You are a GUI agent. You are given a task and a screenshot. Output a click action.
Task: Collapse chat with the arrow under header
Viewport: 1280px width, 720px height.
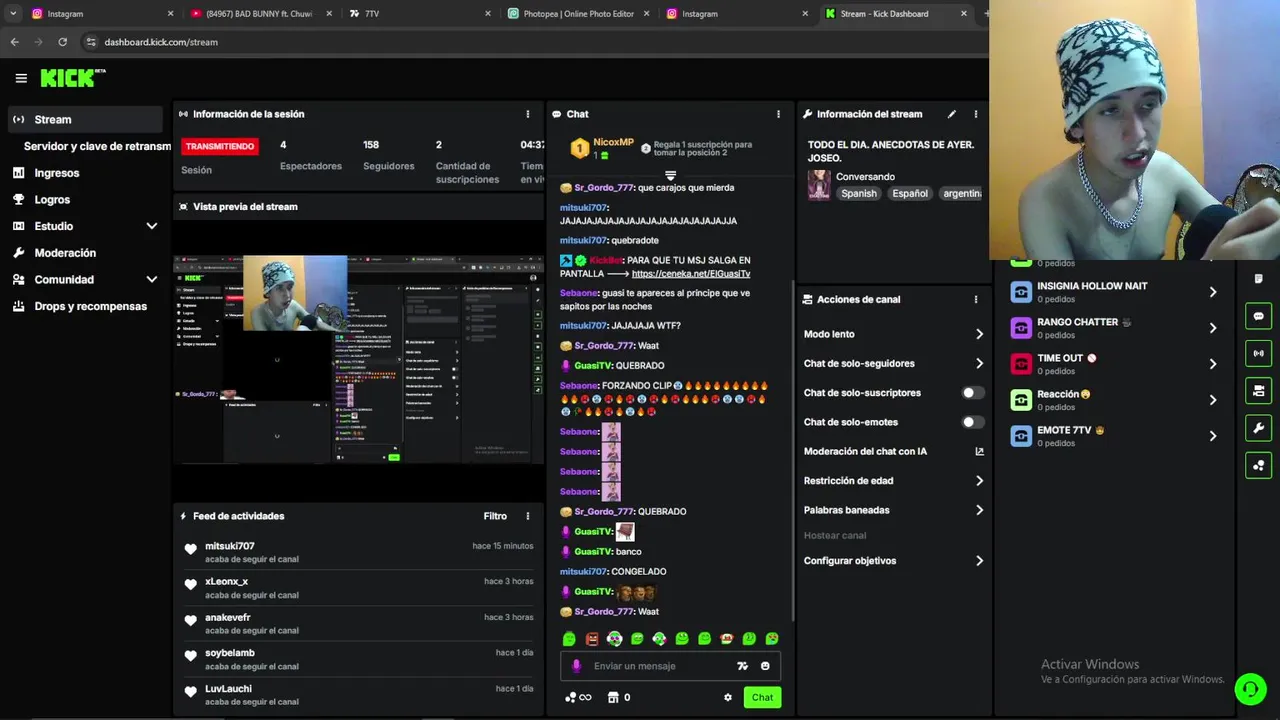670,175
